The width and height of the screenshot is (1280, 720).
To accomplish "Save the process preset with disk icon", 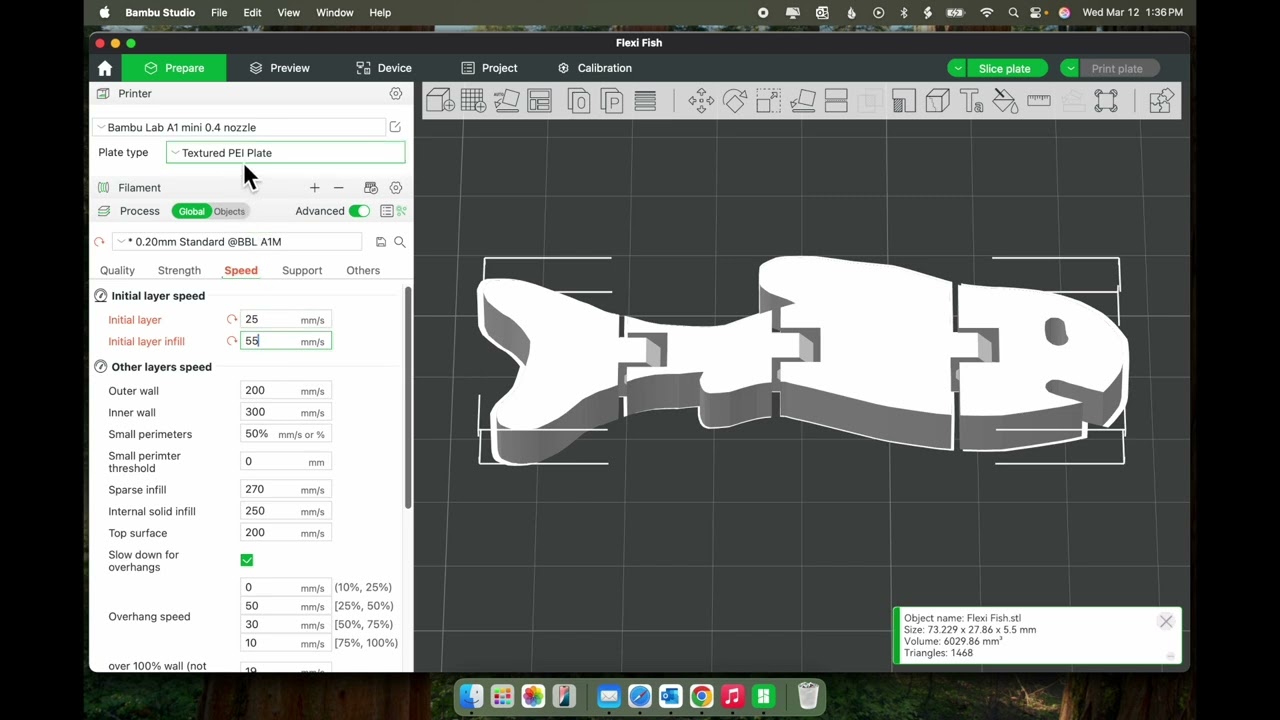I will 381,242.
